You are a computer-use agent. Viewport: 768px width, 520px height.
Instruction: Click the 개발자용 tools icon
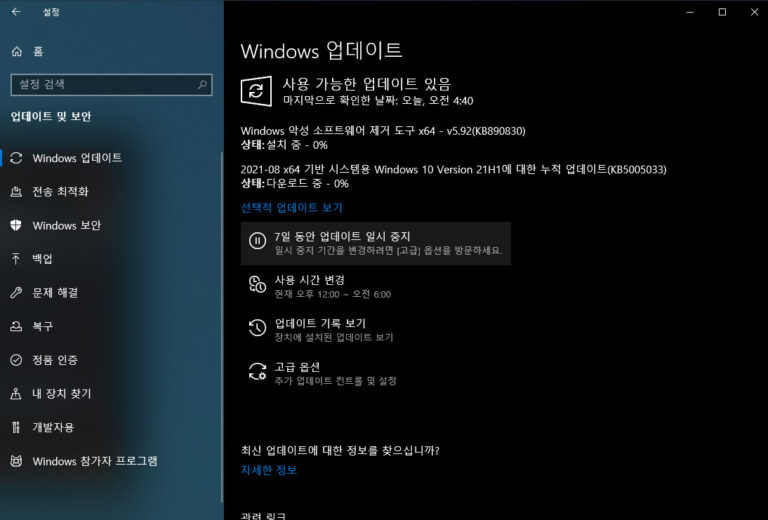click(x=16, y=427)
